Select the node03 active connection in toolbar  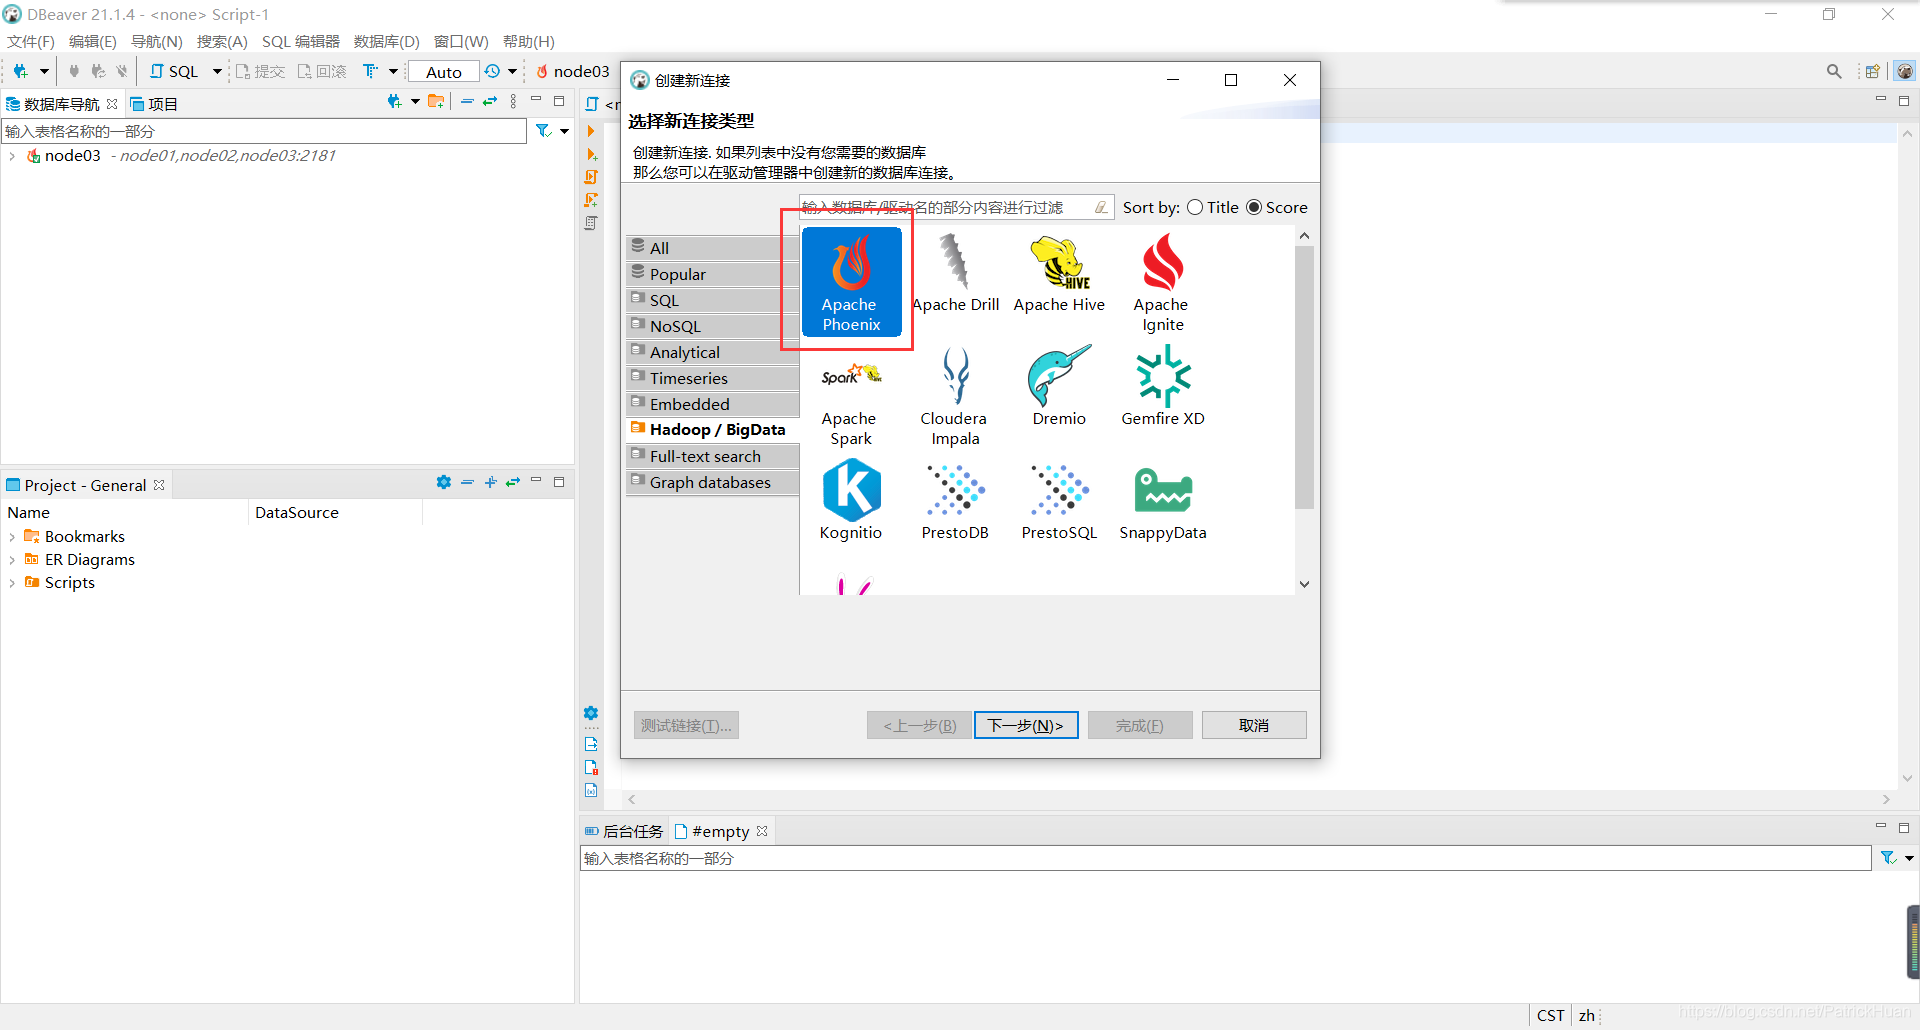pyautogui.click(x=572, y=71)
